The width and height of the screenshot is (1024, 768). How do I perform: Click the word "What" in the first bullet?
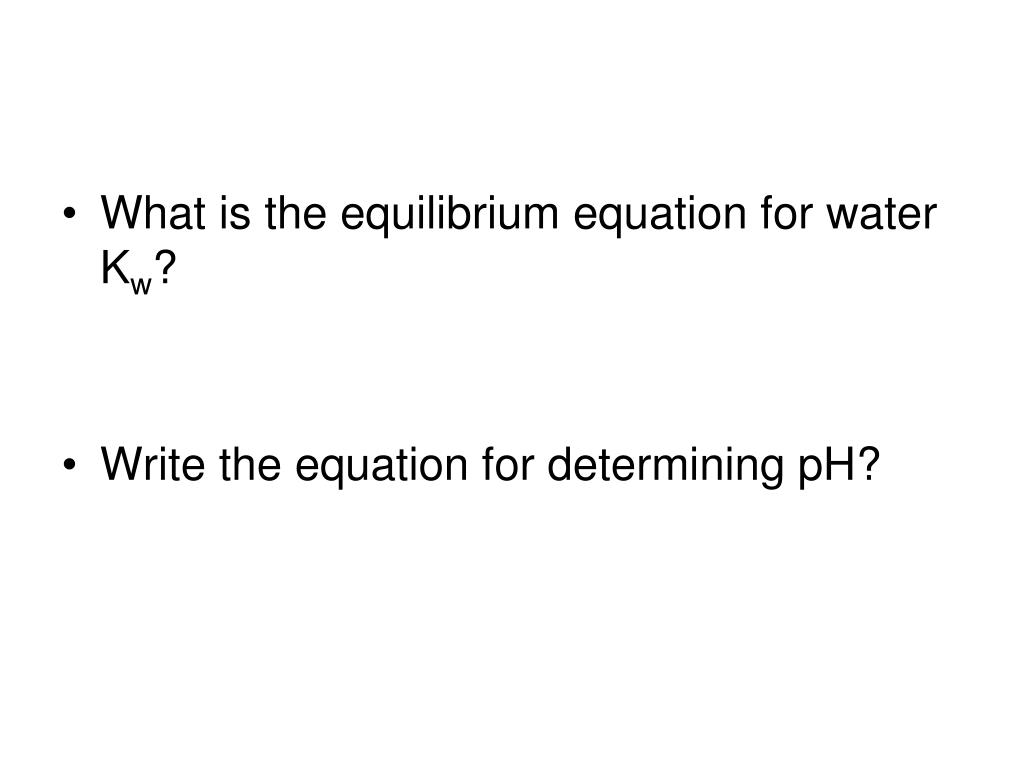click(x=153, y=213)
